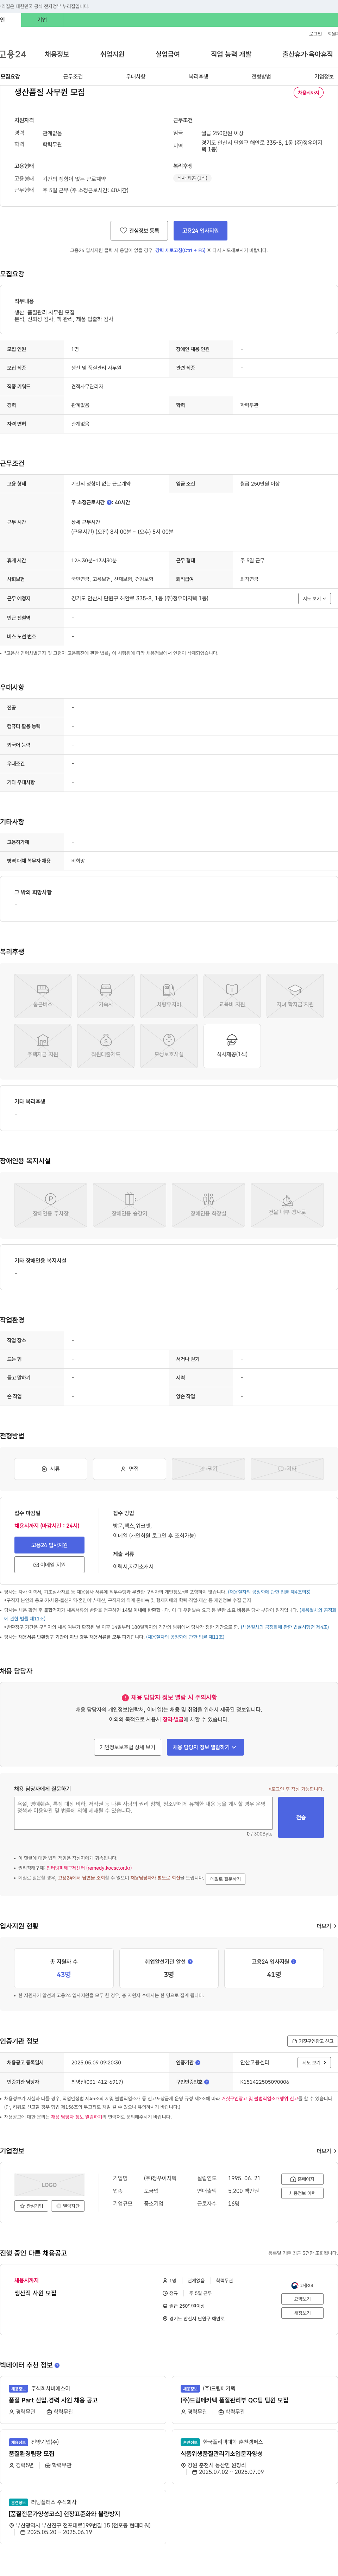Click the 로그인 link

click(315, 34)
